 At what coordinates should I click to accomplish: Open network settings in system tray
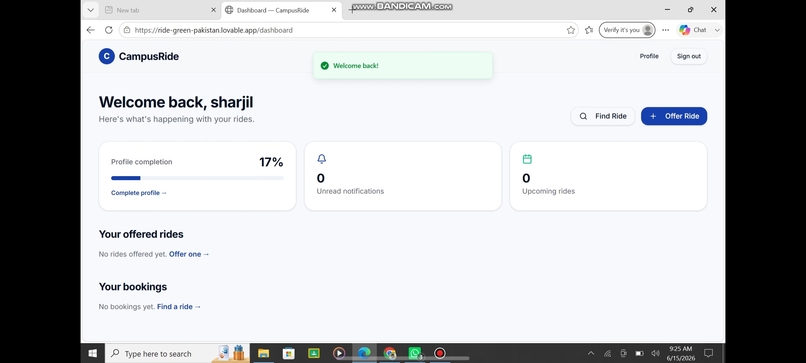point(607,353)
